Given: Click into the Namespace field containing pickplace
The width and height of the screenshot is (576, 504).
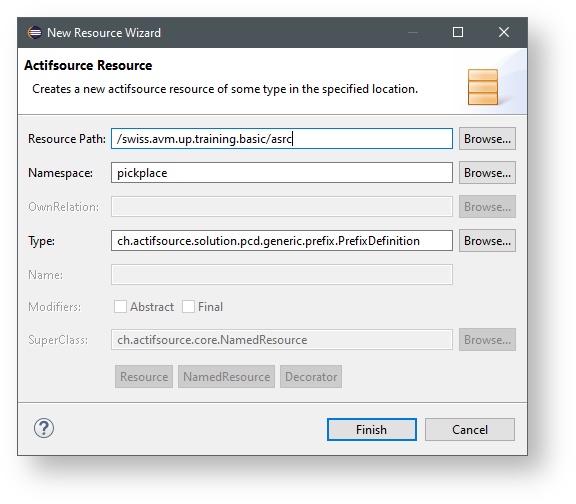Looking at the screenshot, I should point(282,173).
